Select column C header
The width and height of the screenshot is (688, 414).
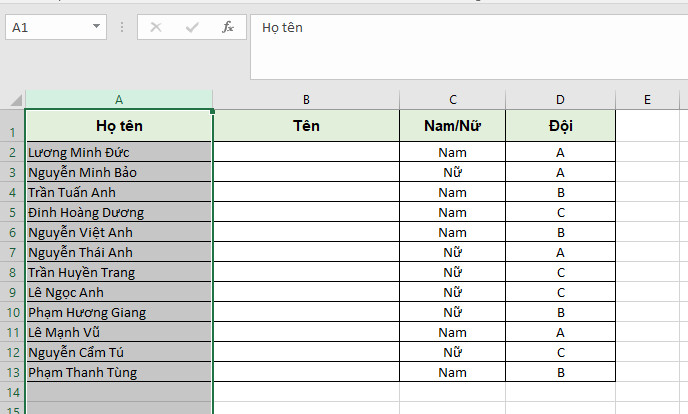click(453, 100)
